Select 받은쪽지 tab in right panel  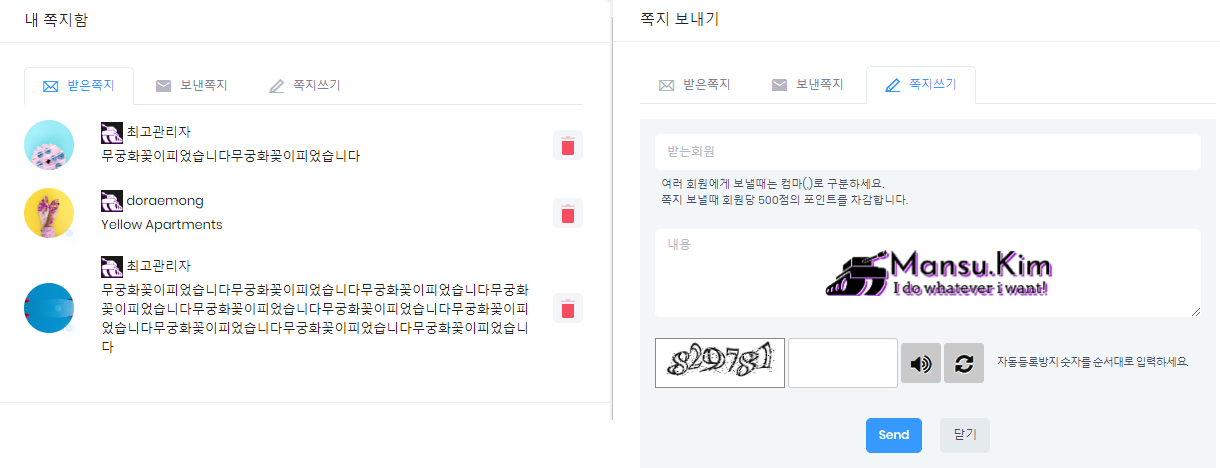[694, 85]
